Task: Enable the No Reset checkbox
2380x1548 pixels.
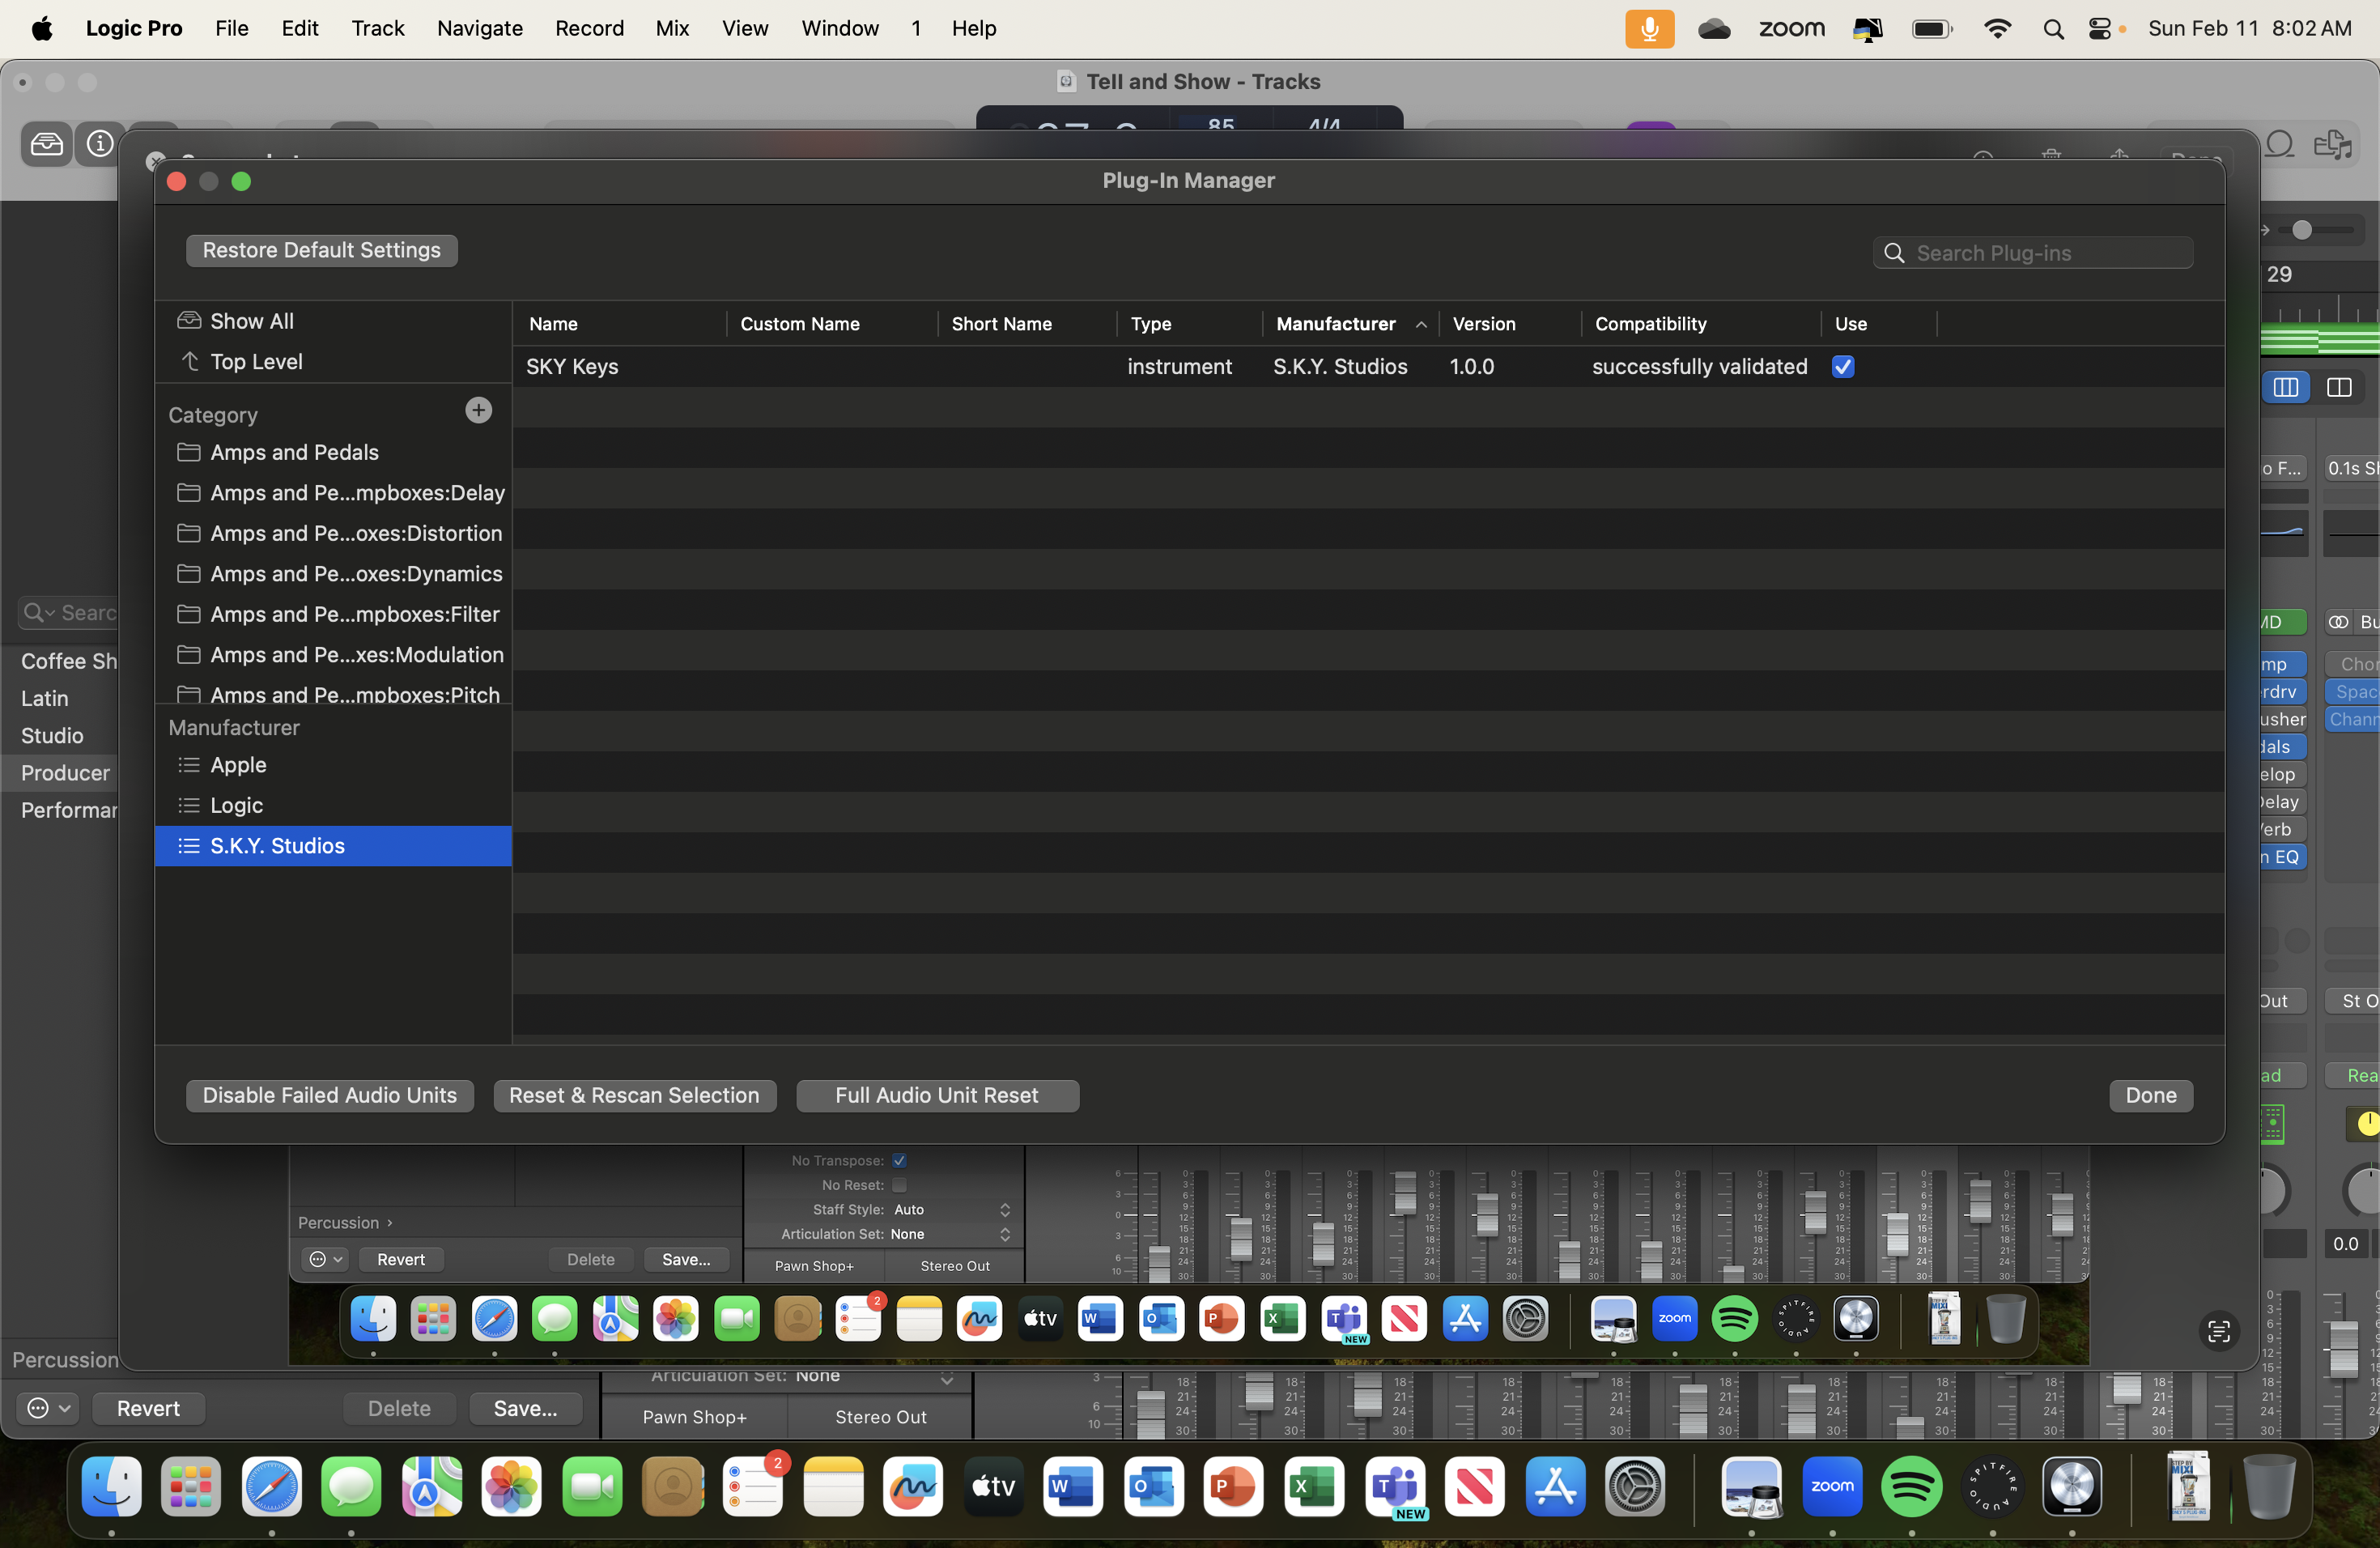Action: [899, 1185]
